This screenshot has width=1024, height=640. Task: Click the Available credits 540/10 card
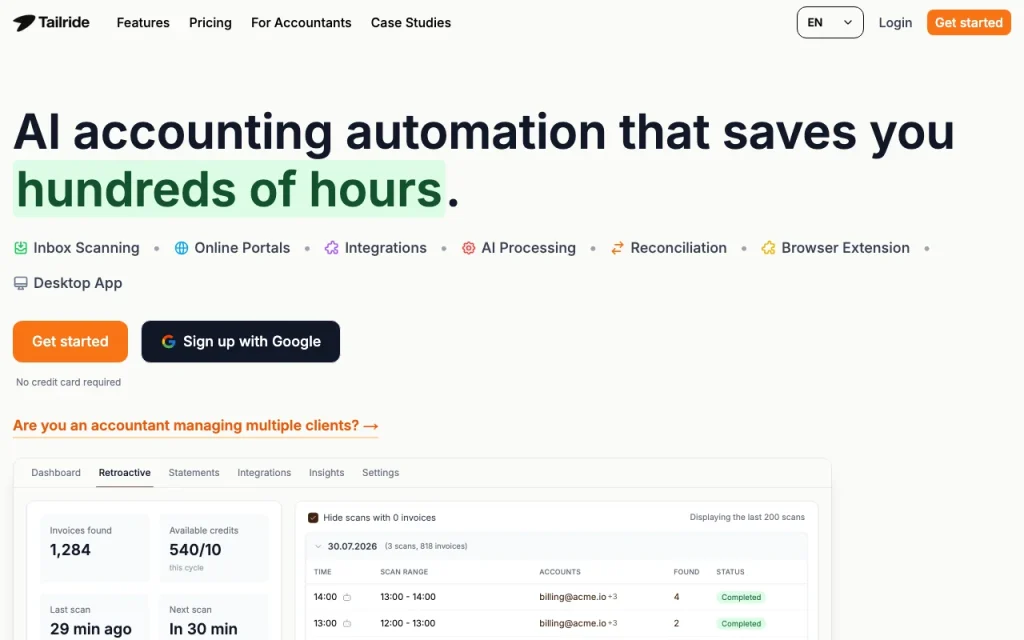point(214,547)
